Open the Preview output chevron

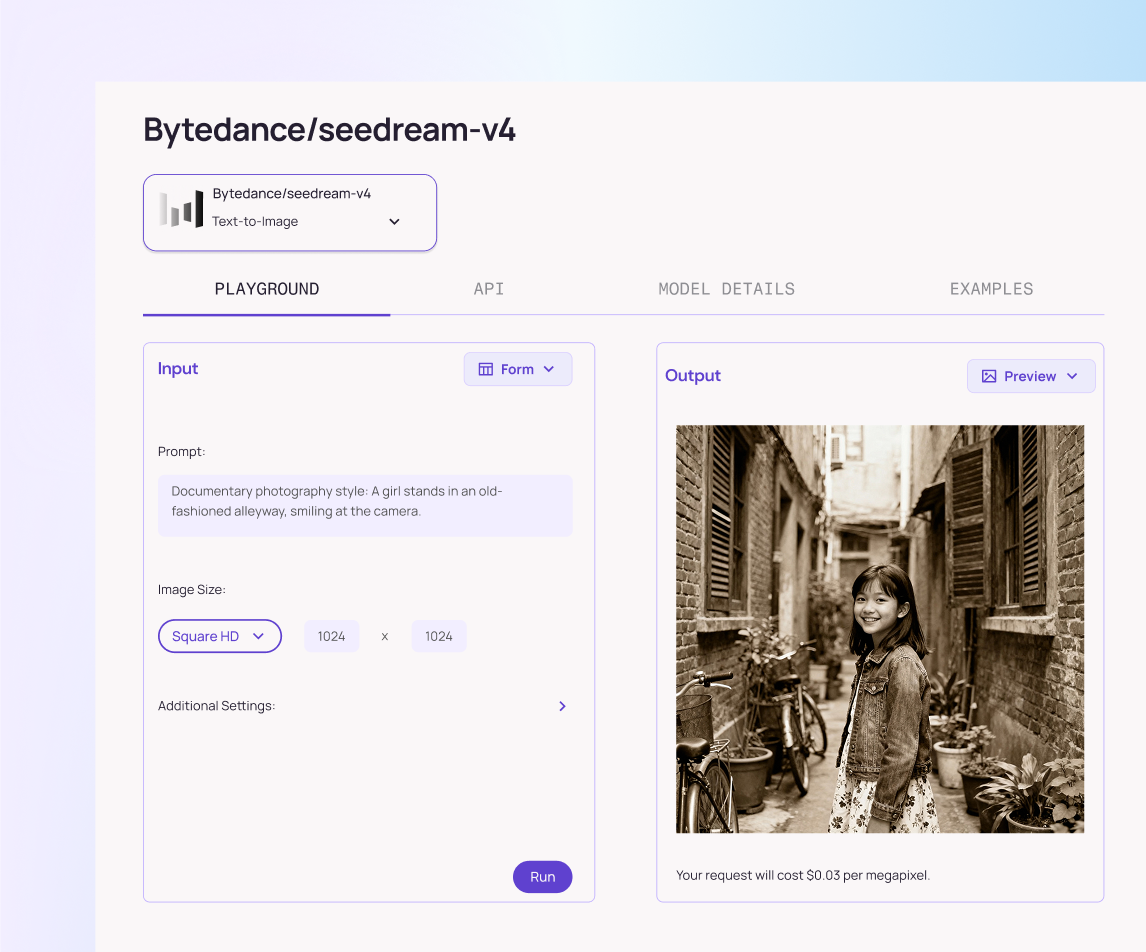pyautogui.click(x=1072, y=376)
